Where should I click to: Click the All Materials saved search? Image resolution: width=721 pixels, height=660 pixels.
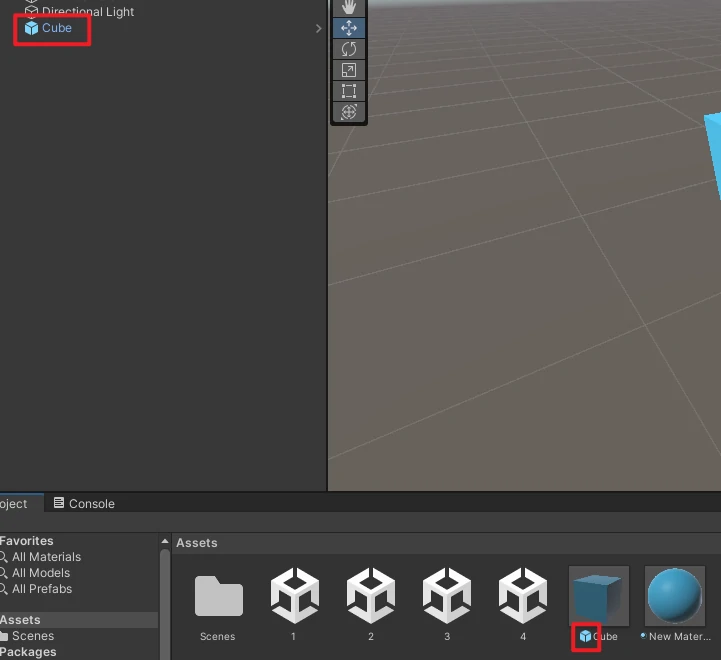(x=46, y=557)
